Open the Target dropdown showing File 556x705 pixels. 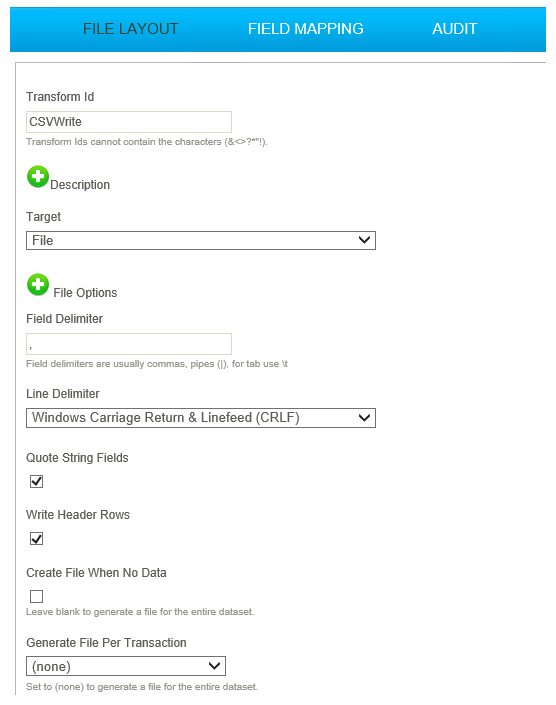pyautogui.click(x=201, y=241)
